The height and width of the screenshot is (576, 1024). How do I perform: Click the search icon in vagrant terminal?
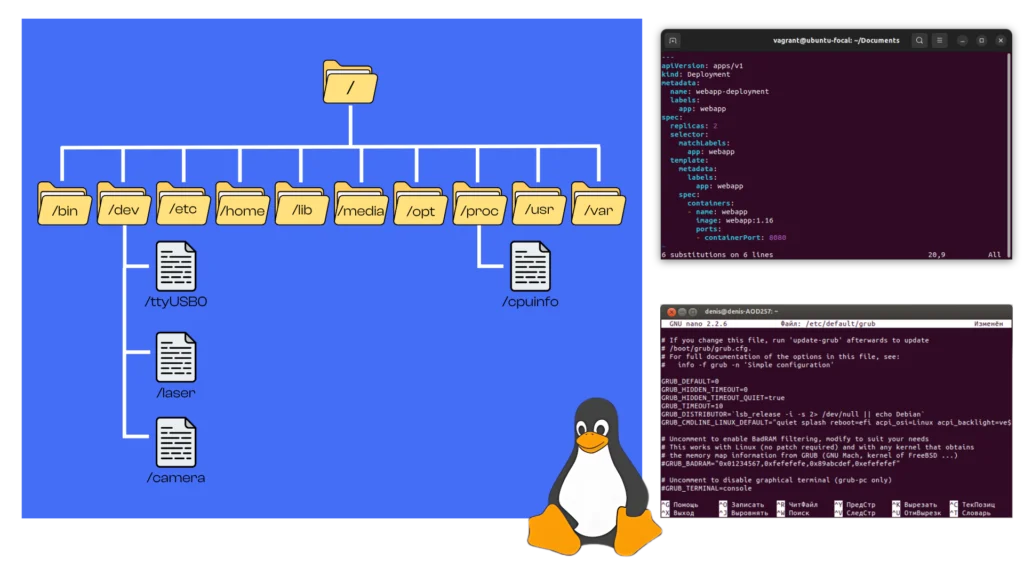[918, 40]
